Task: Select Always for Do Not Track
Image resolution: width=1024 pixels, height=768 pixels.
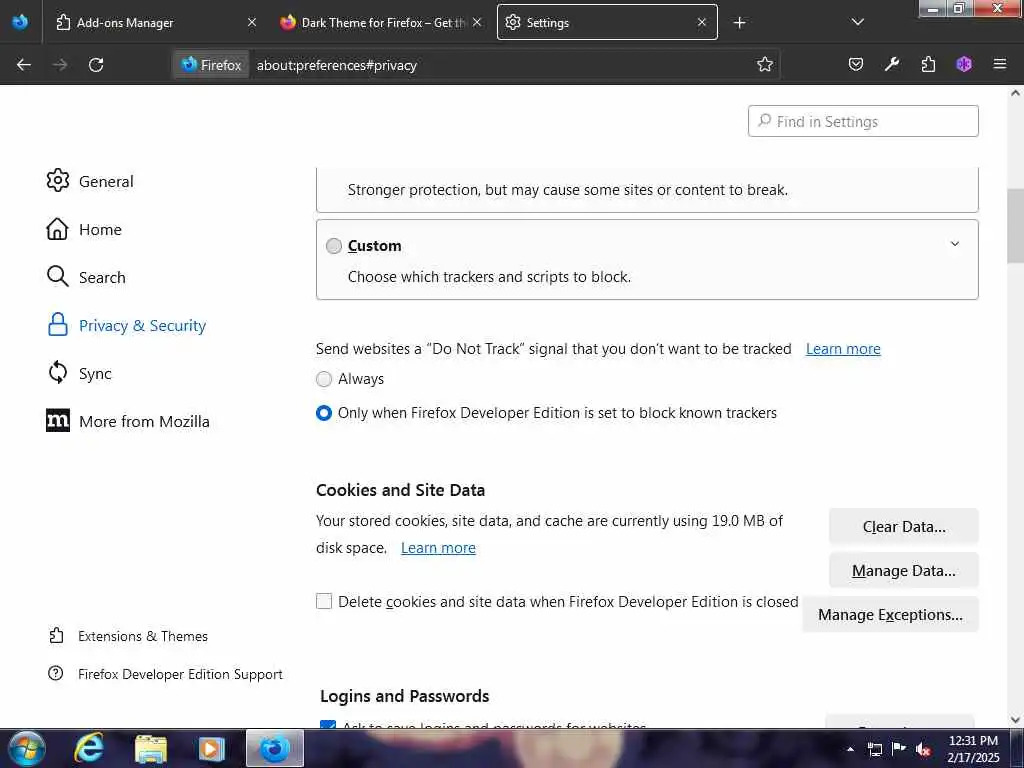Action: point(324,379)
